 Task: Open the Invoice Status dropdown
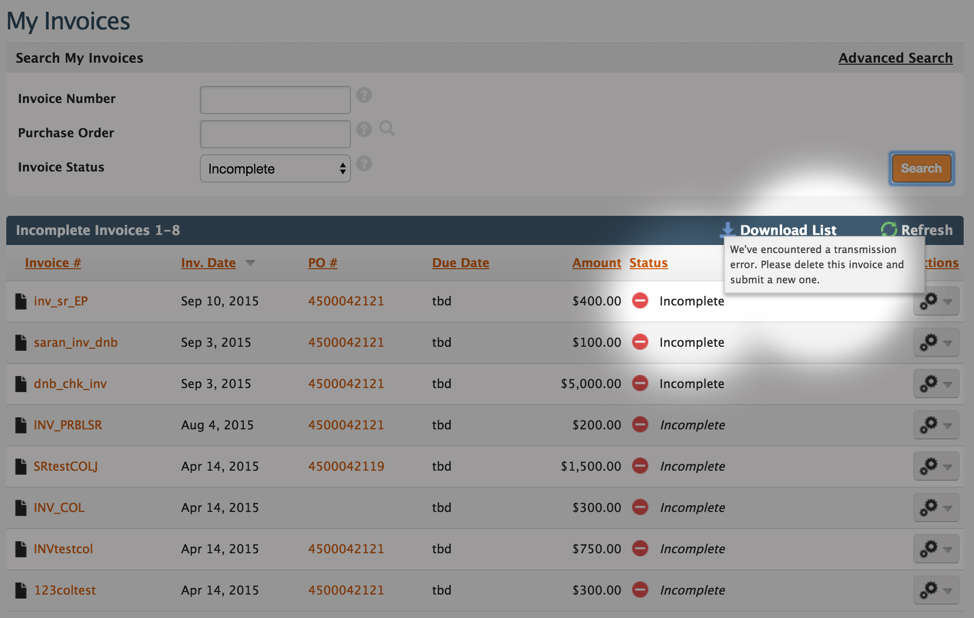click(275, 168)
